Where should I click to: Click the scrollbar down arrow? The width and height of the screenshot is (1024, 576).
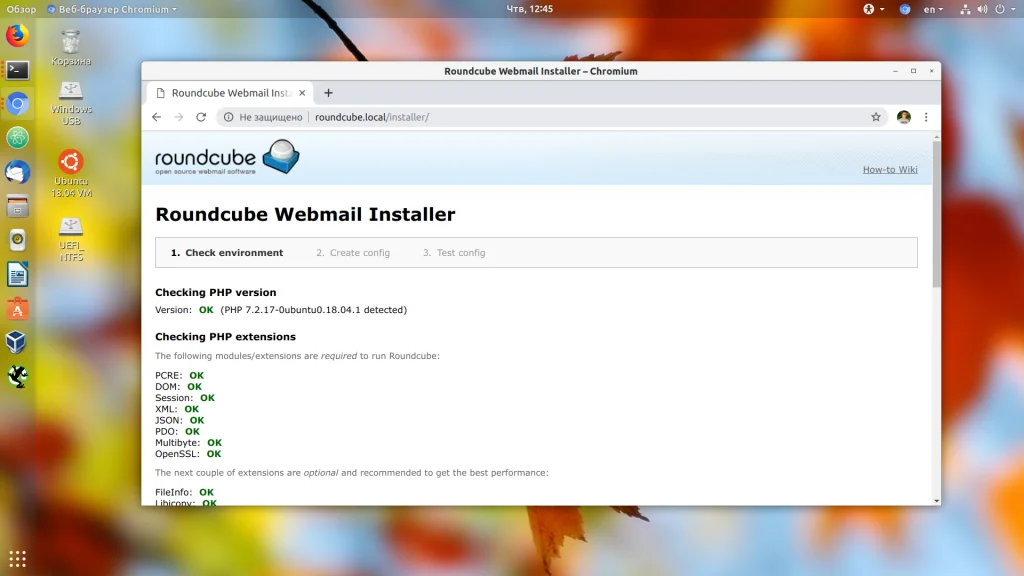pyautogui.click(x=936, y=501)
